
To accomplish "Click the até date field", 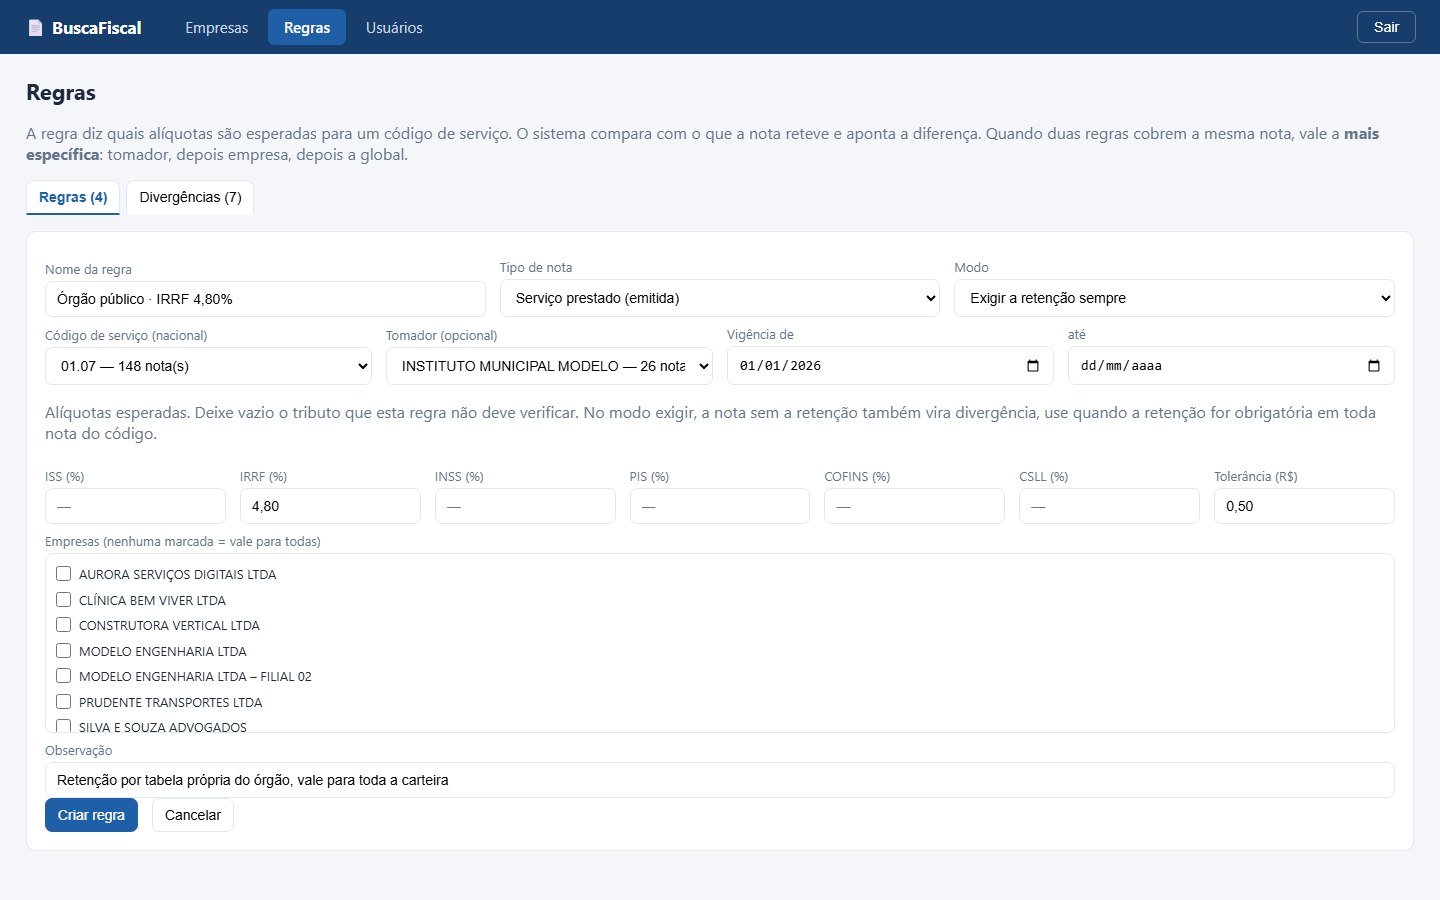I will [x=1231, y=366].
